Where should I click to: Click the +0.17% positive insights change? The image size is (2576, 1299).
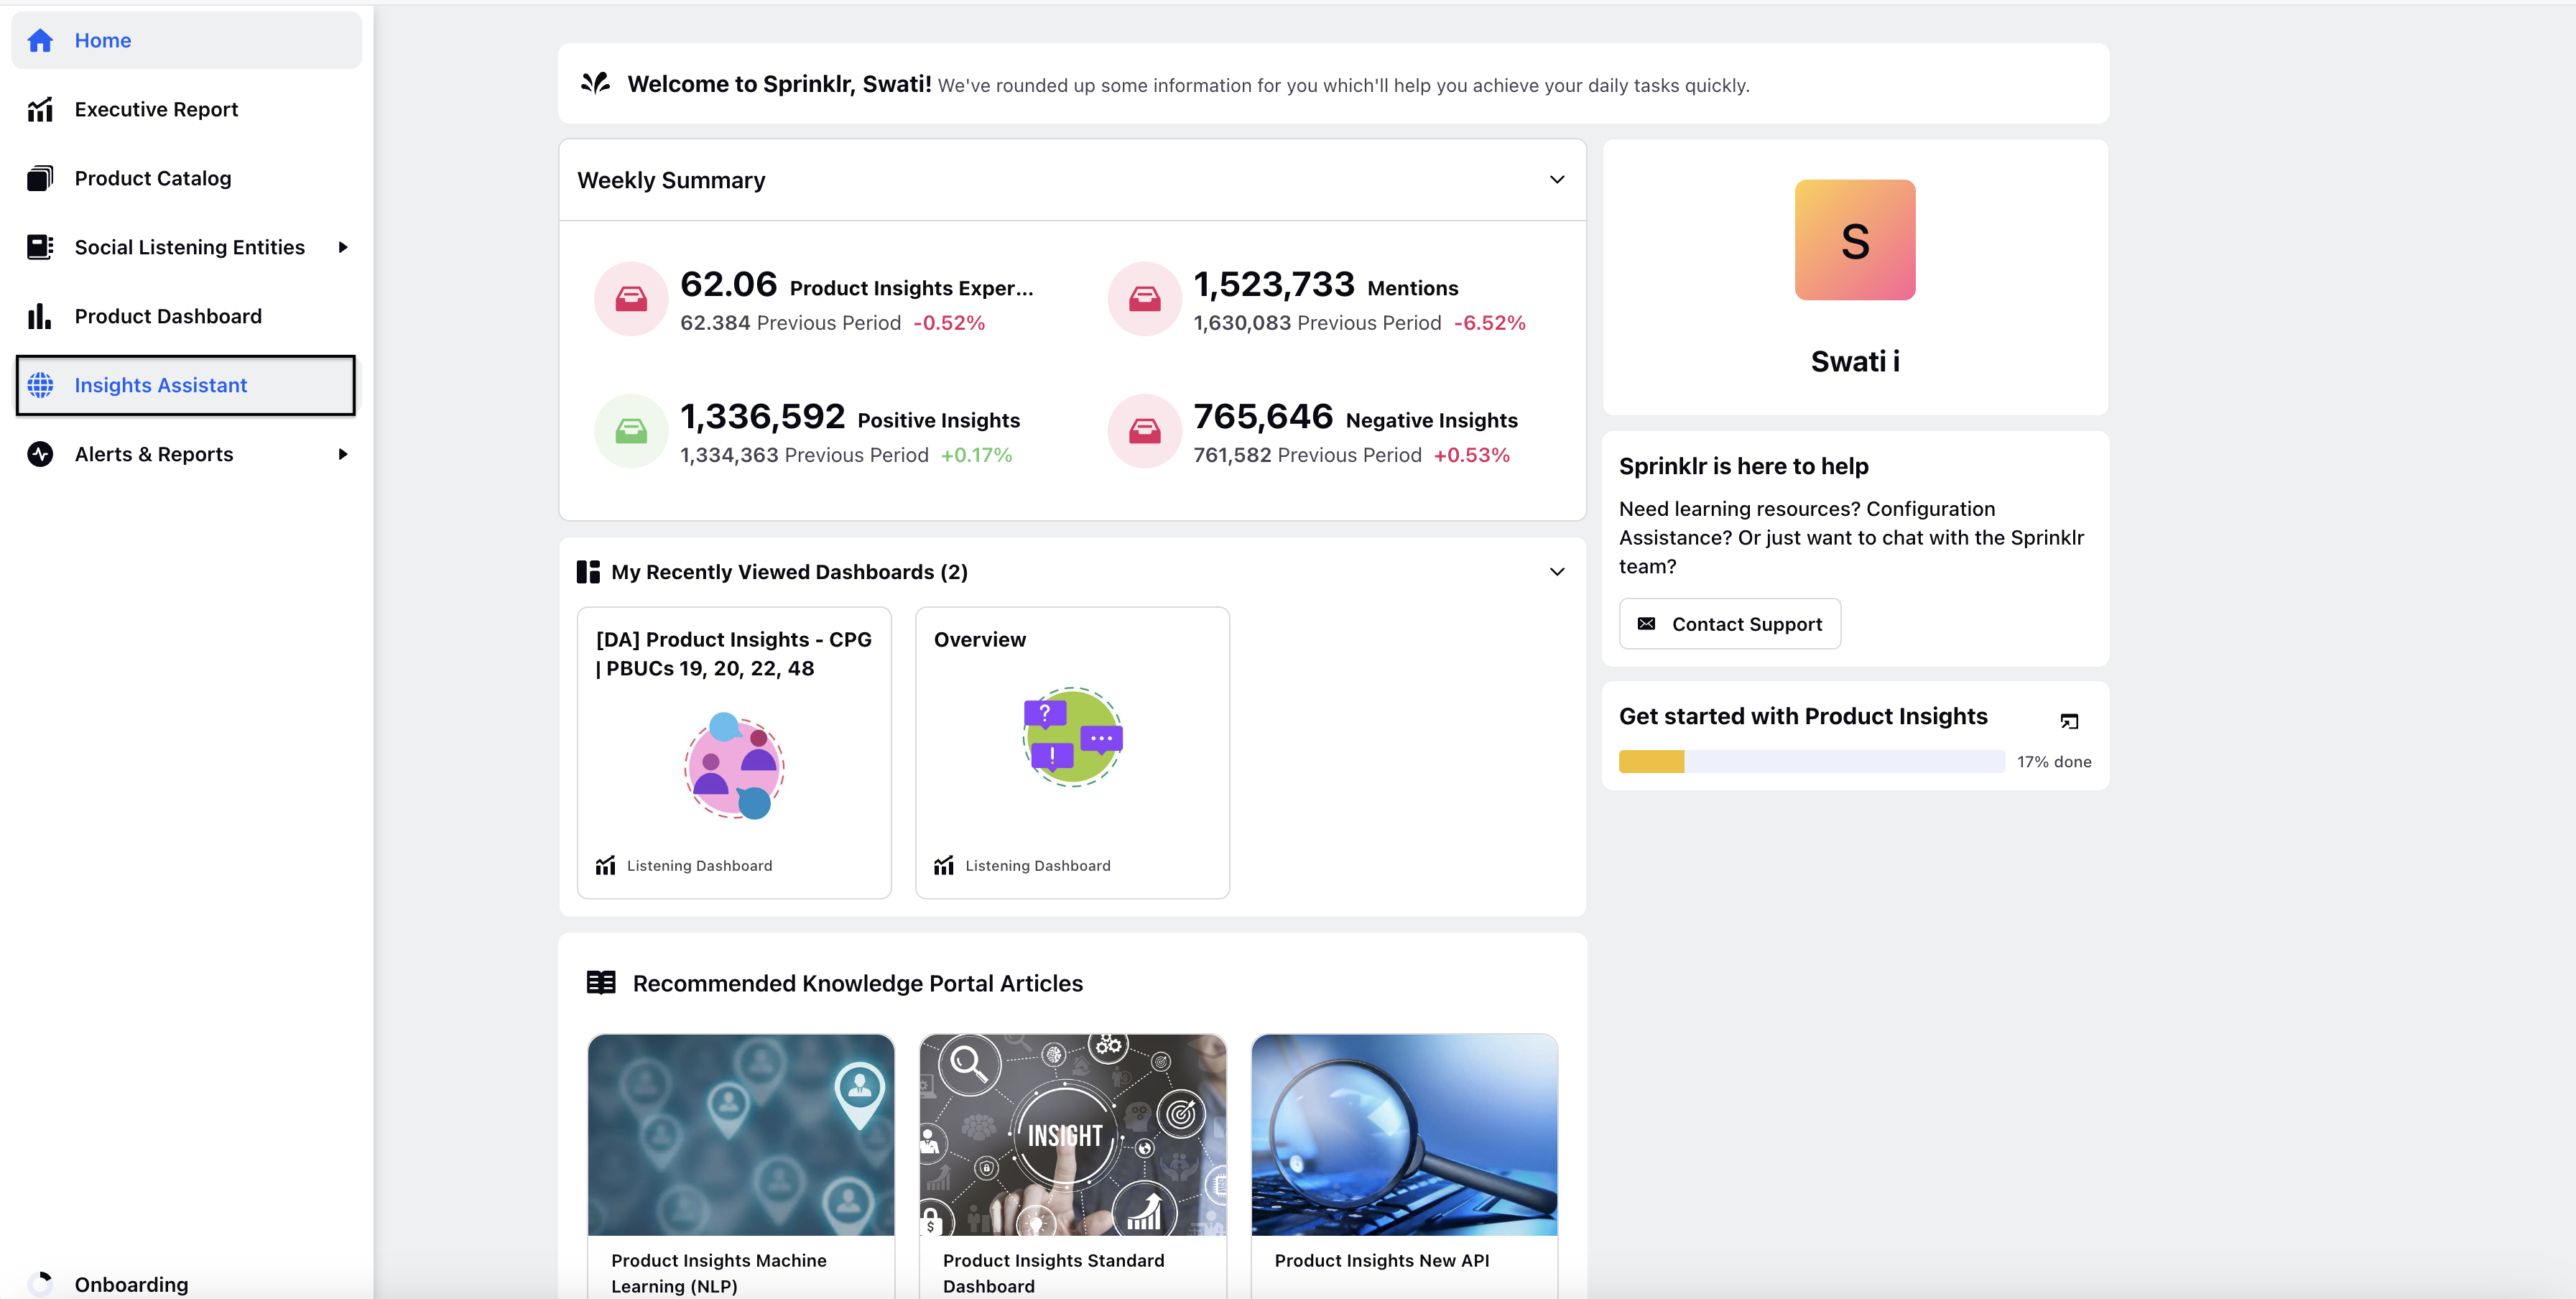pos(976,455)
